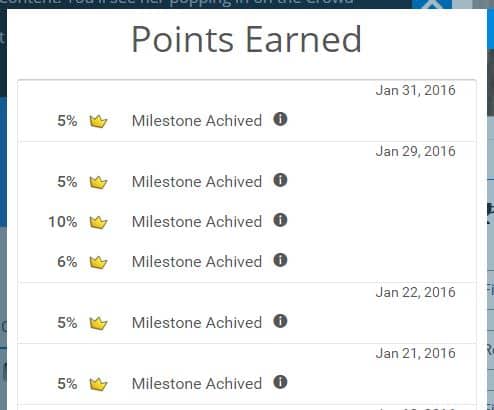Click the Jan 22, 2016 date label
Viewport: 494px width, 410px height.
point(415,292)
